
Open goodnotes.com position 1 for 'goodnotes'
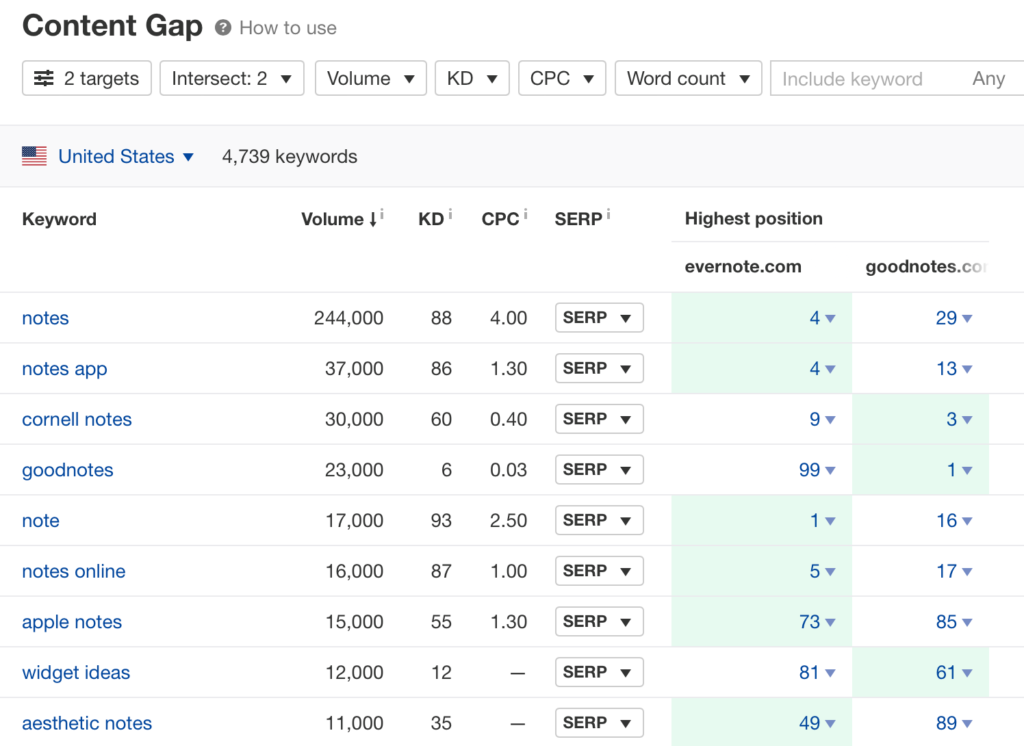(959, 470)
